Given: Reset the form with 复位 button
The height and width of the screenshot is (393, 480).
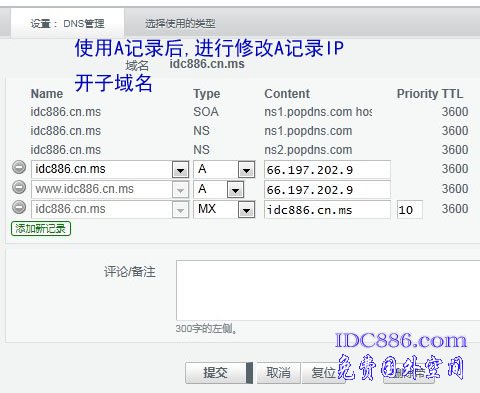Looking at the screenshot, I should pos(323,373).
